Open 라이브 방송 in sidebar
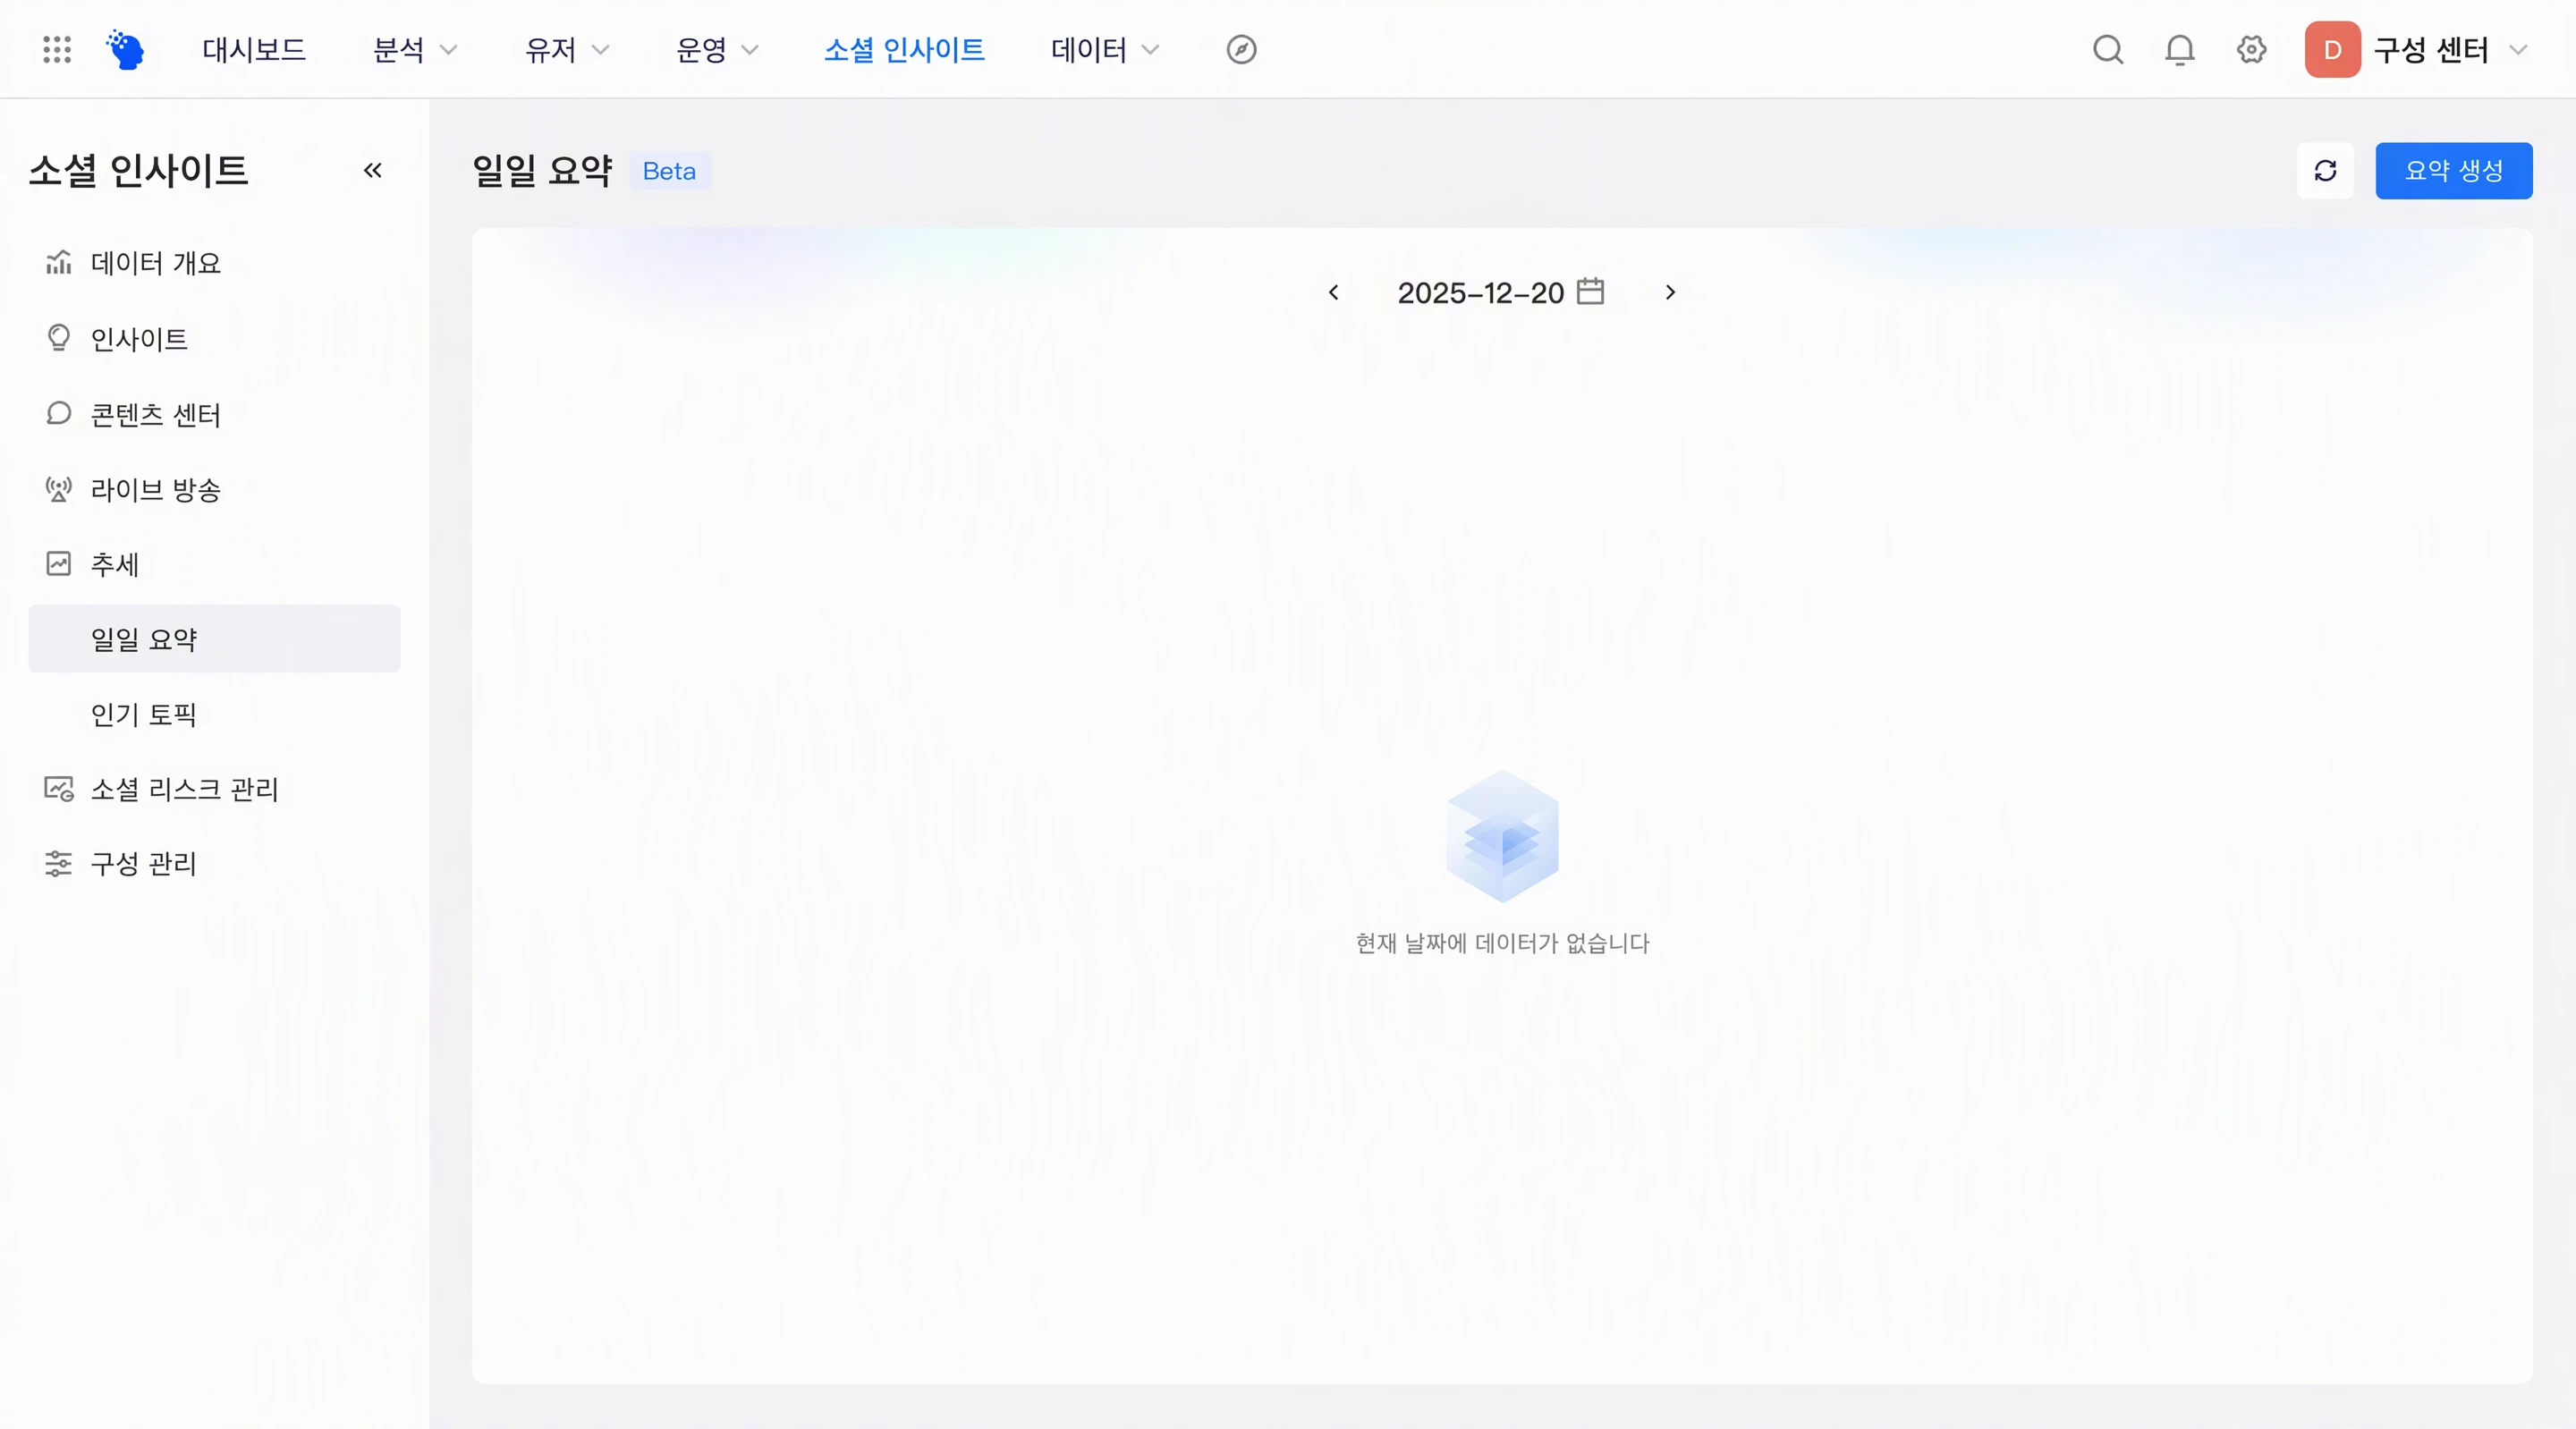Viewport: 2576px width, 1429px height. [x=214, y=488]
